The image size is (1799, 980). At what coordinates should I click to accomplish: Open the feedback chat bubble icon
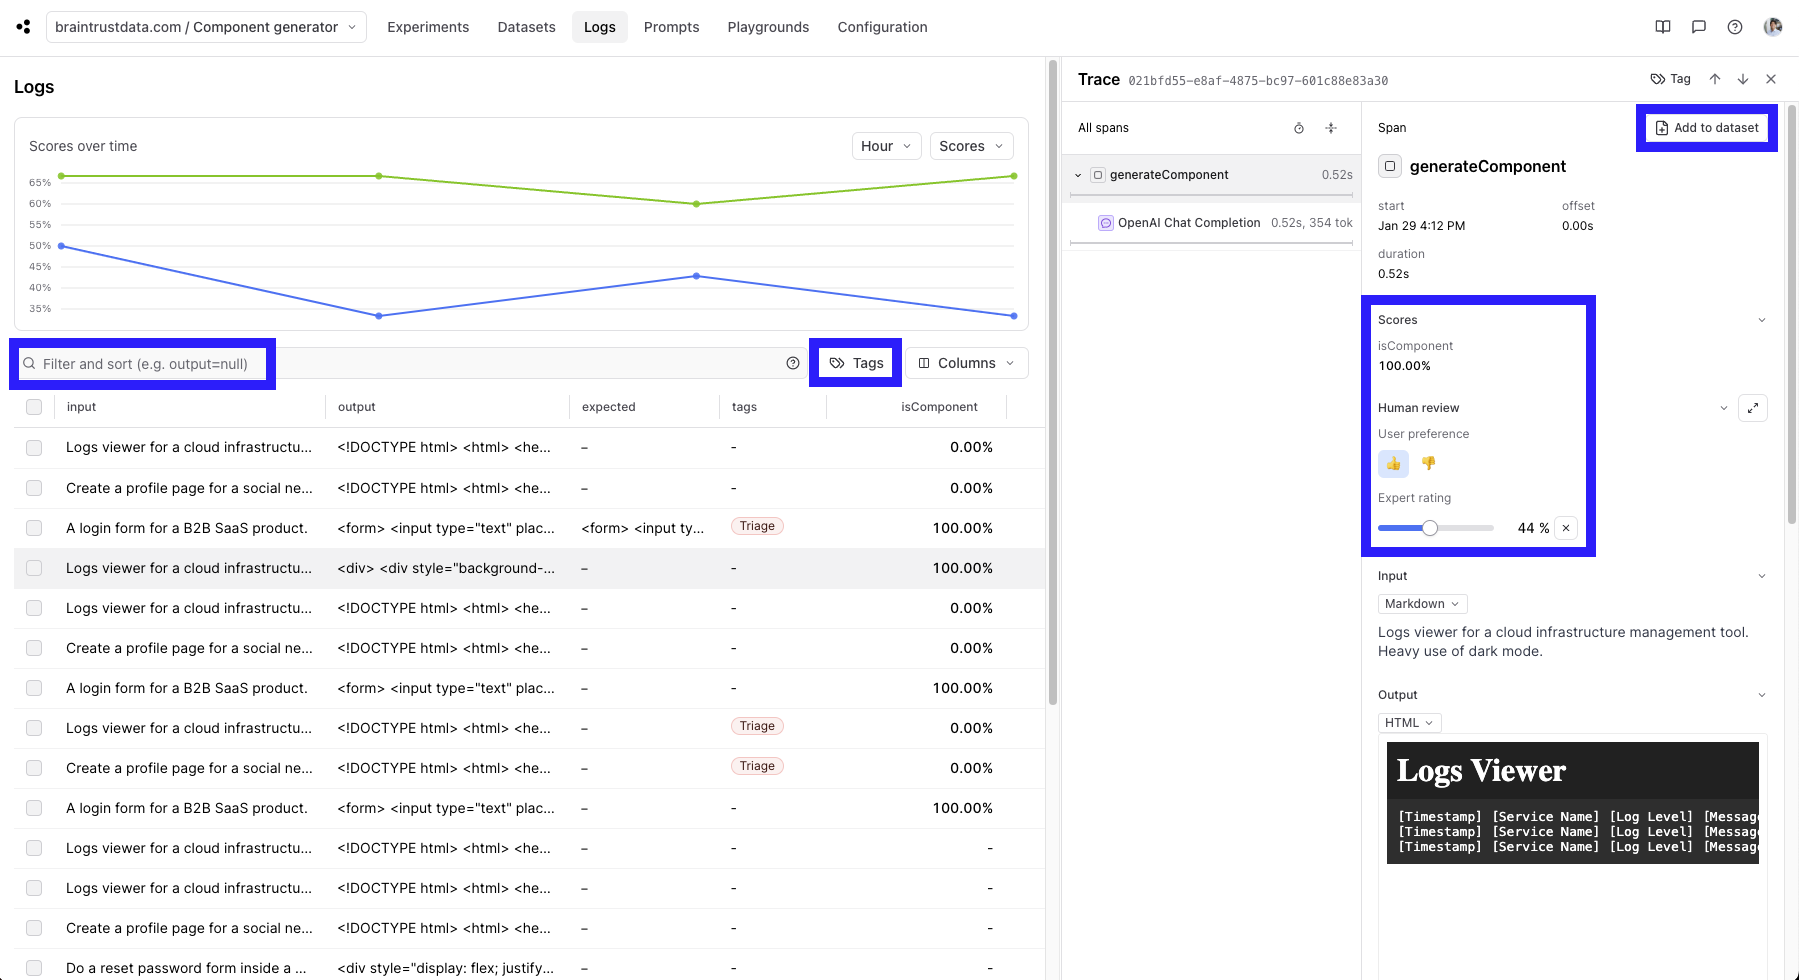(x=1698, y=27)
